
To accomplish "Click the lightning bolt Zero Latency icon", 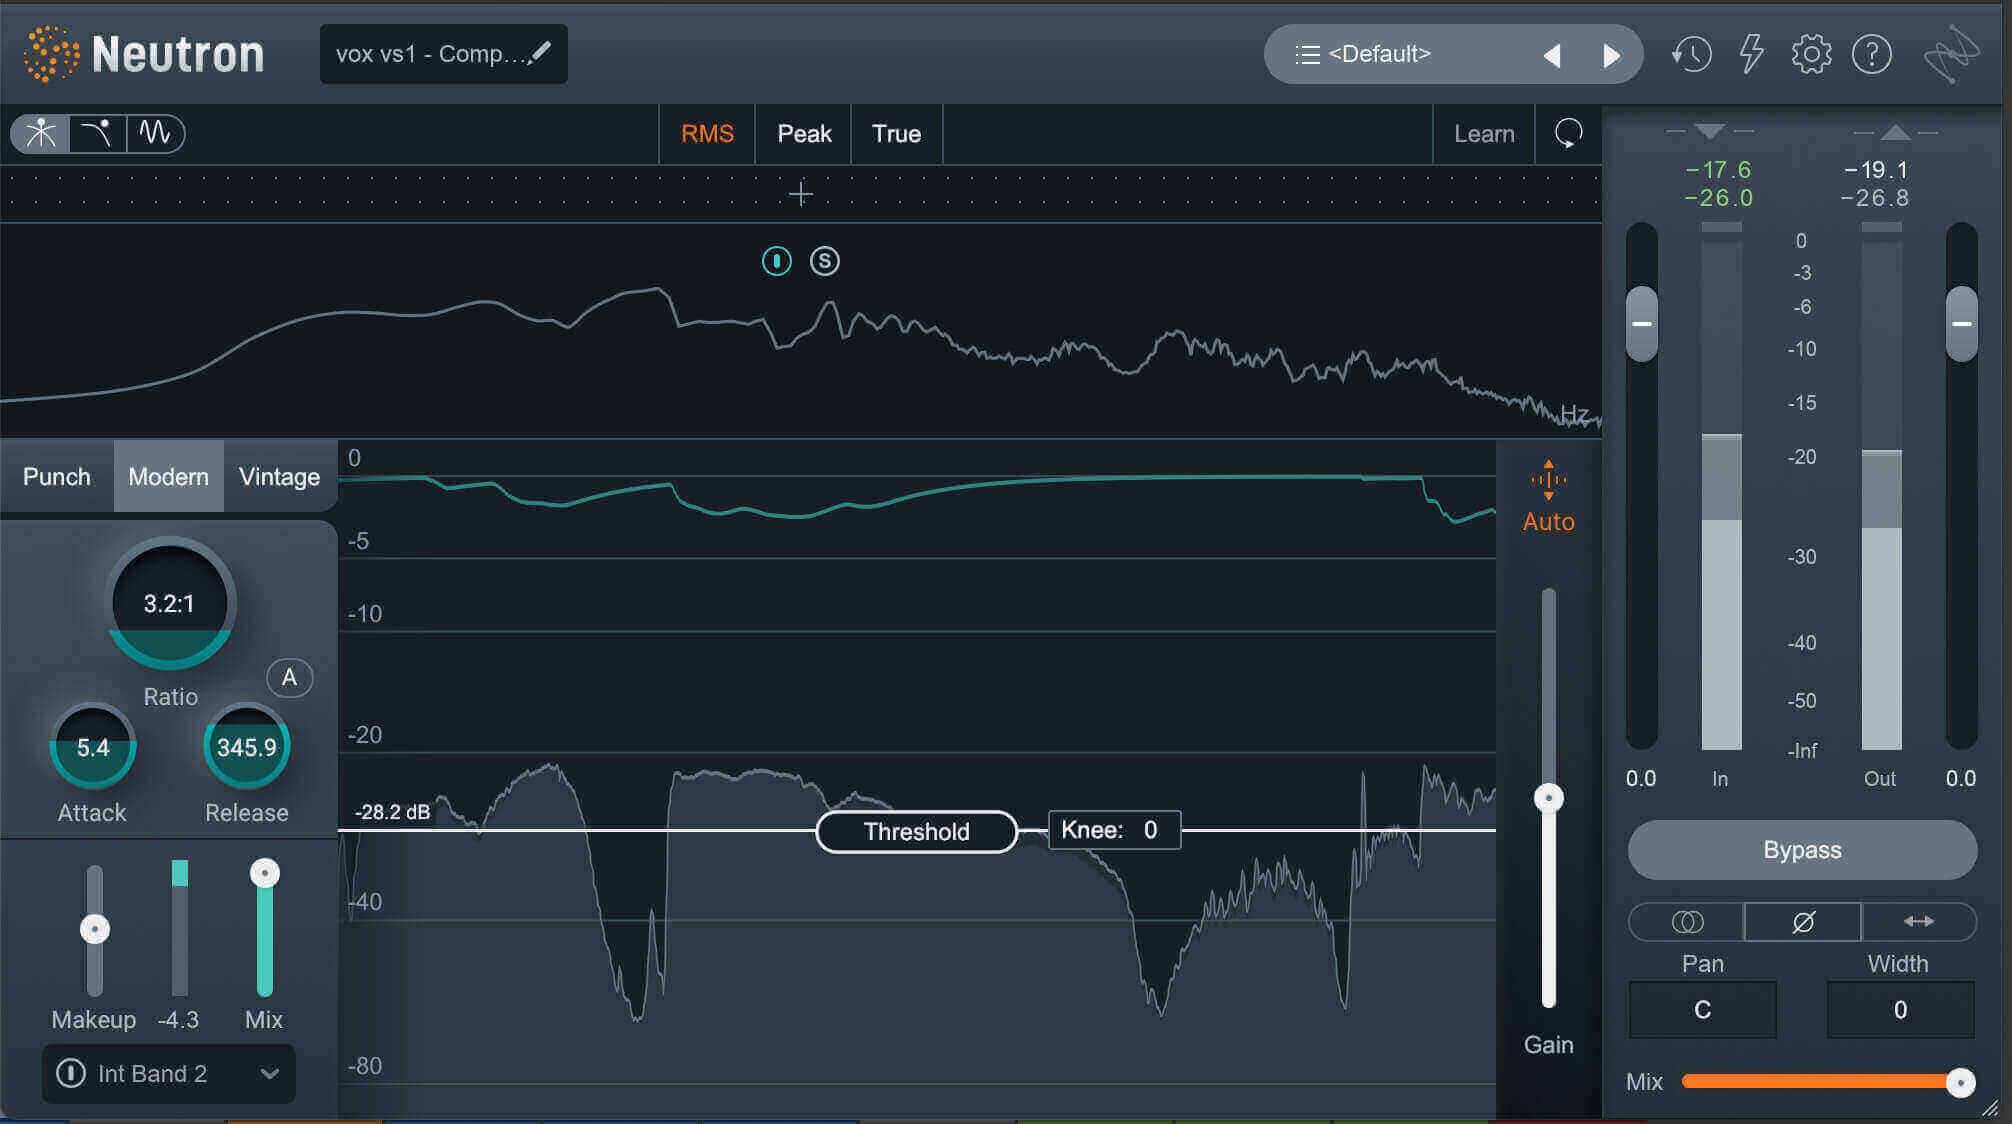I will point(1751,54).
